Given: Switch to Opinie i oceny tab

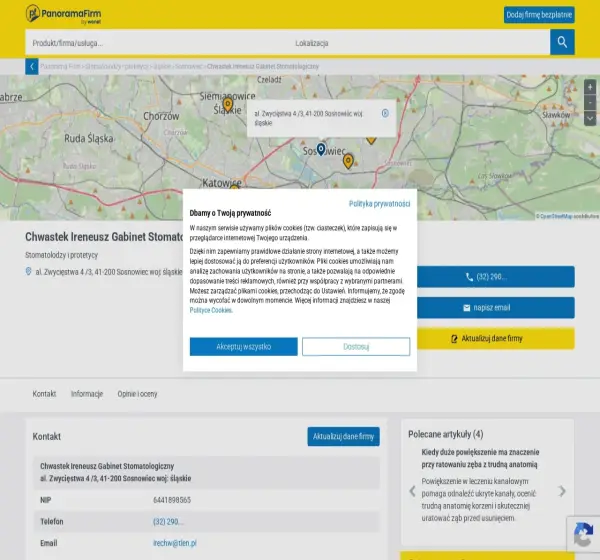Looking at the screenshot, I should coord(137,393).
